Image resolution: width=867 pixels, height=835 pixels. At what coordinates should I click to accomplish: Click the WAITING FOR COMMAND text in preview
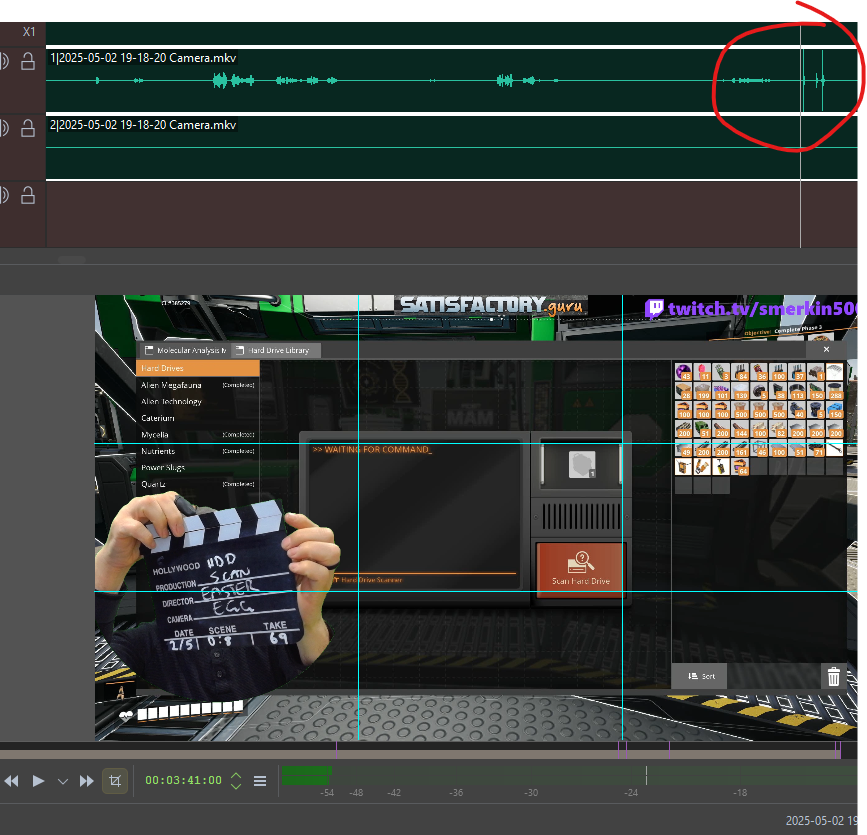tap(372, 450)
